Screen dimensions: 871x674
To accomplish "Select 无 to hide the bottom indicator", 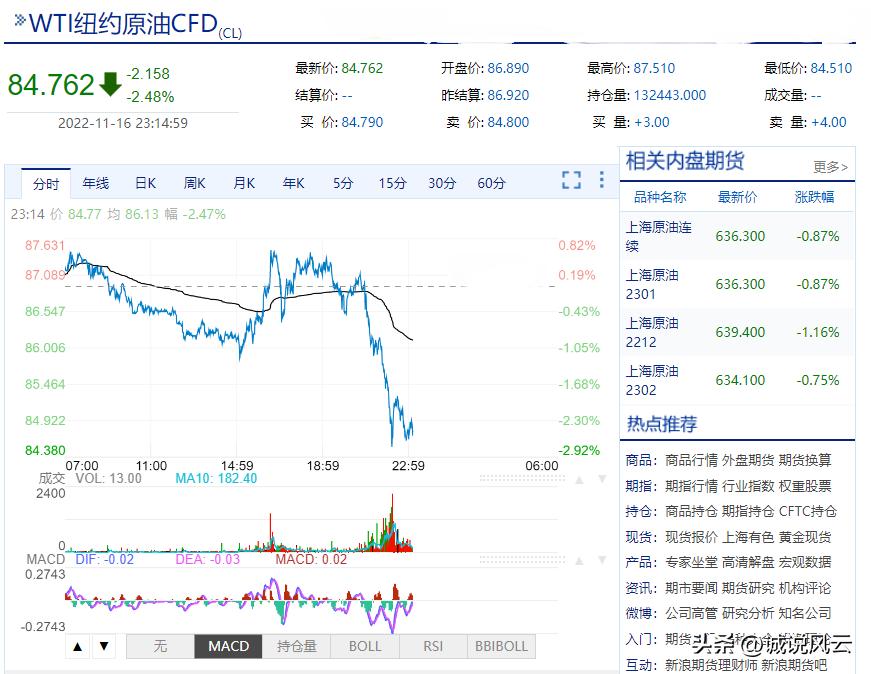I will [160, 646].
